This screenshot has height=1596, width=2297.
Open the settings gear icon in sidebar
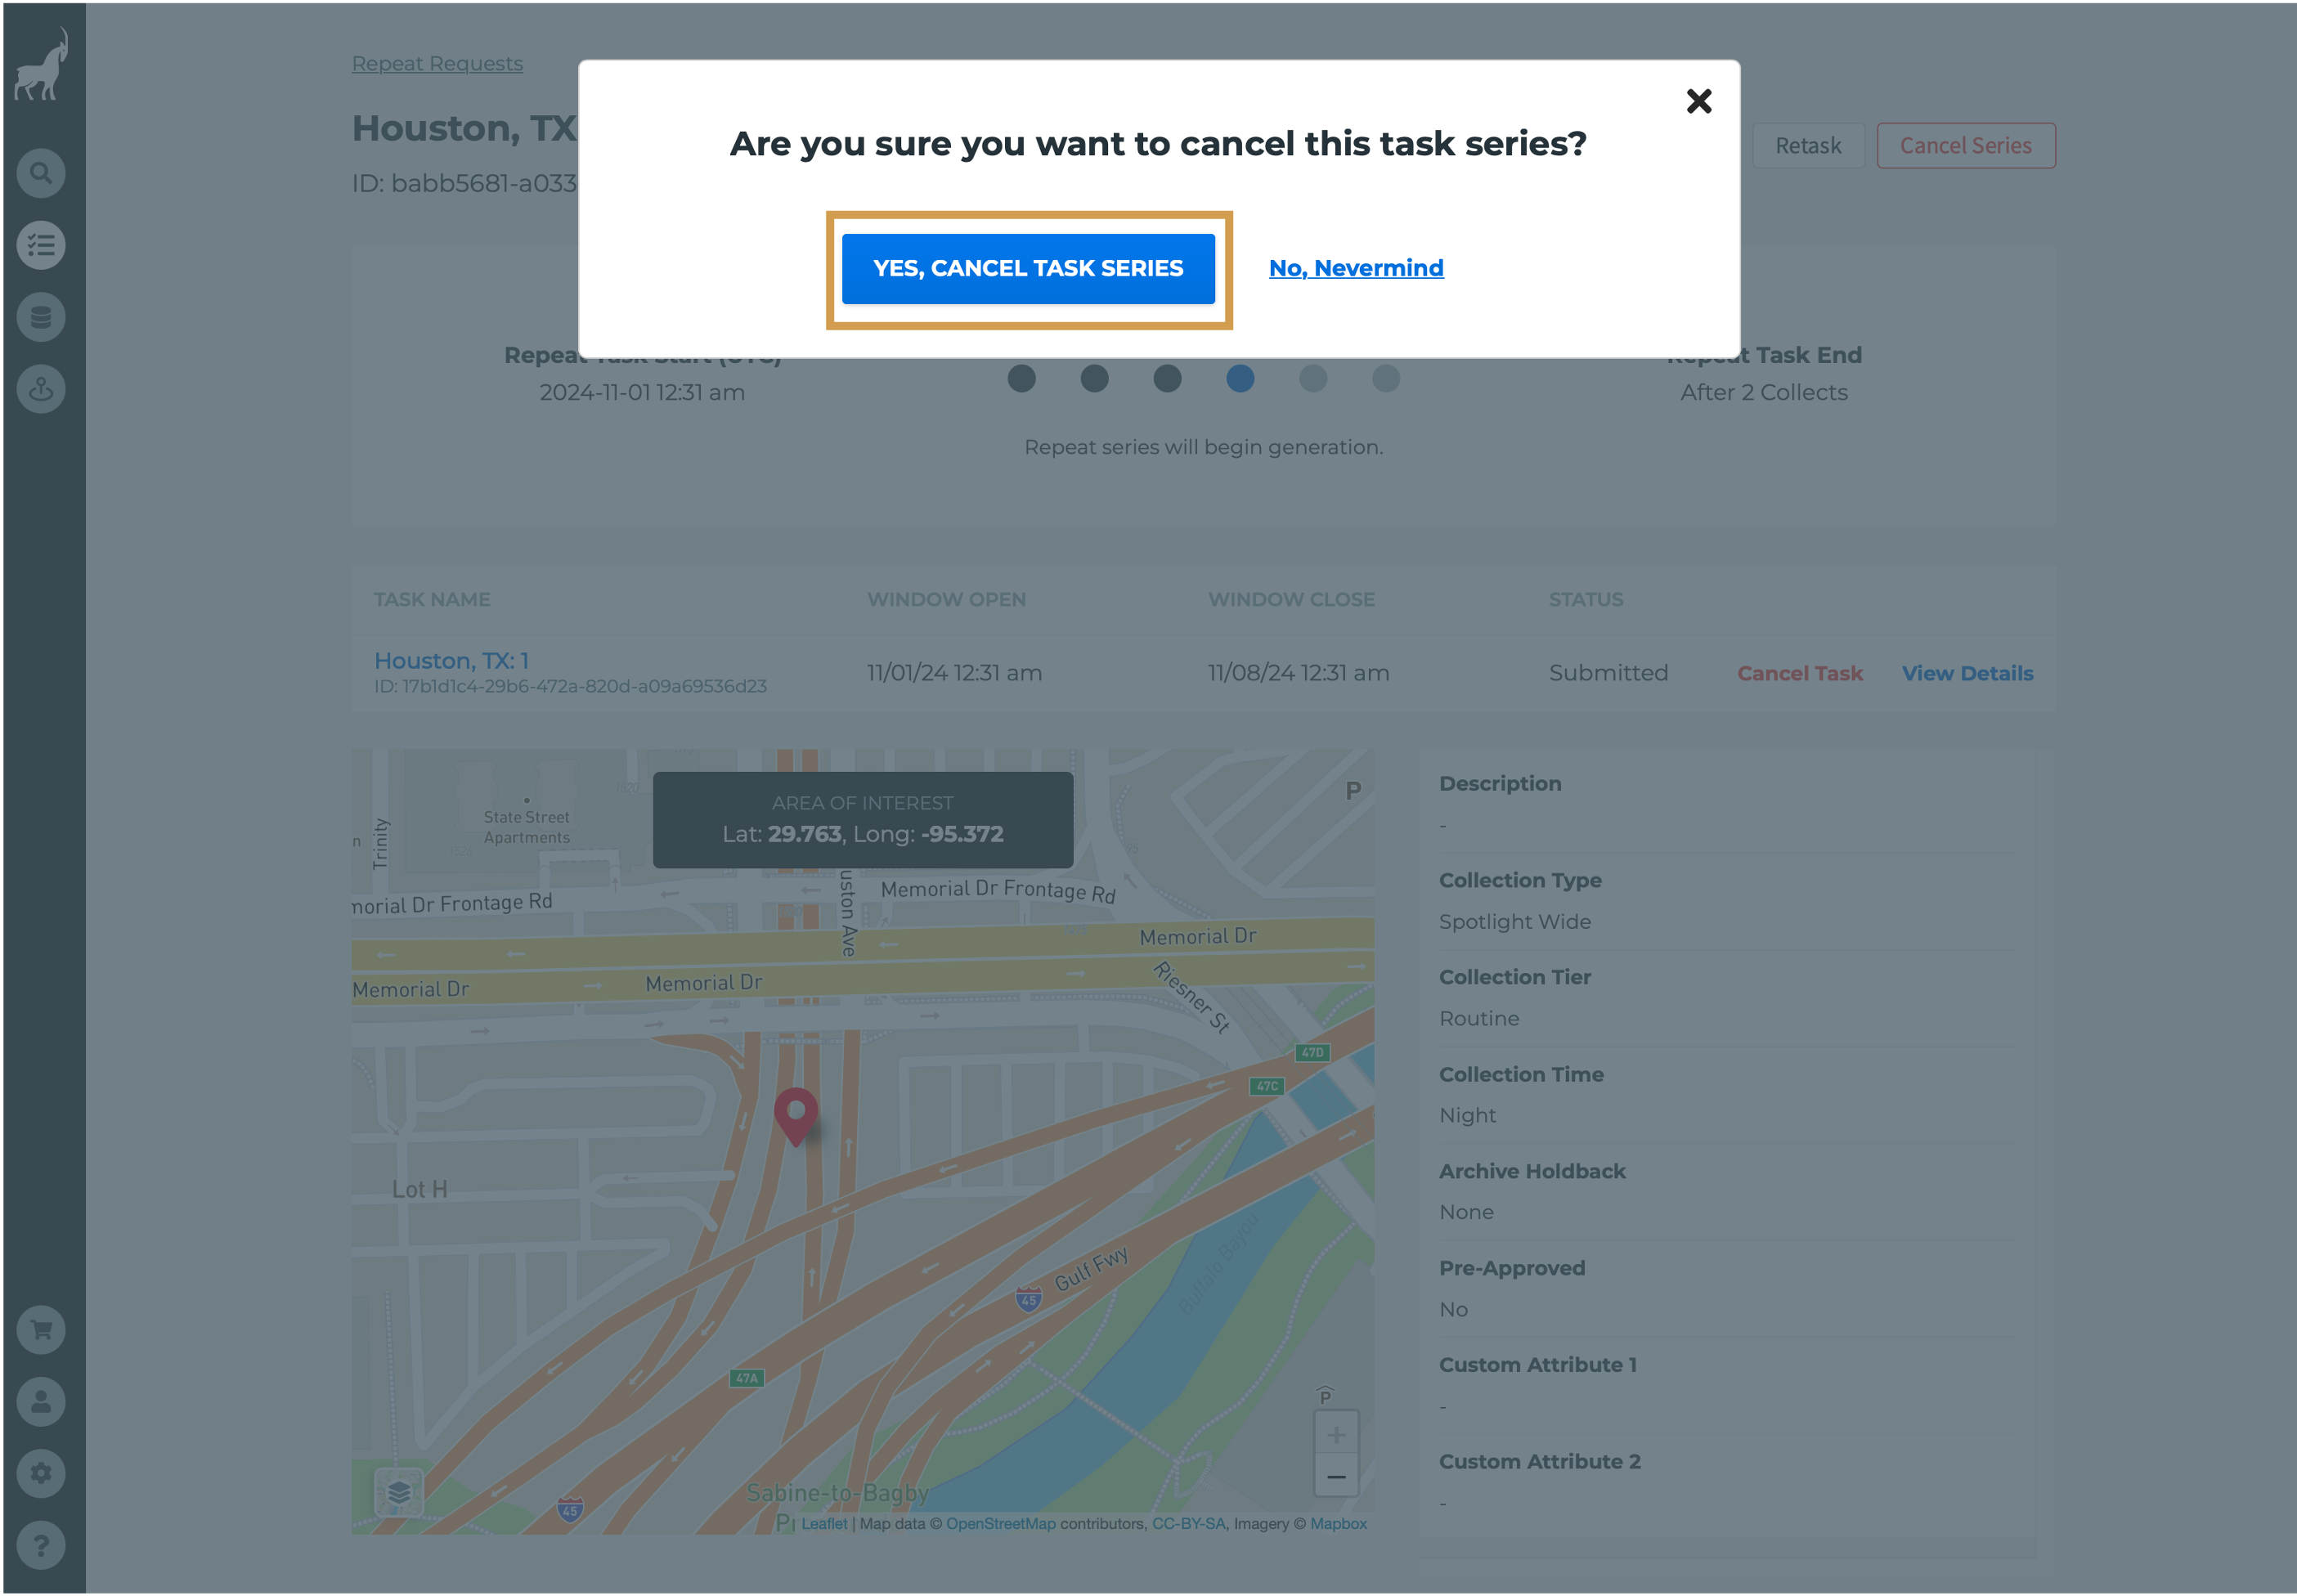(41, 1473)
